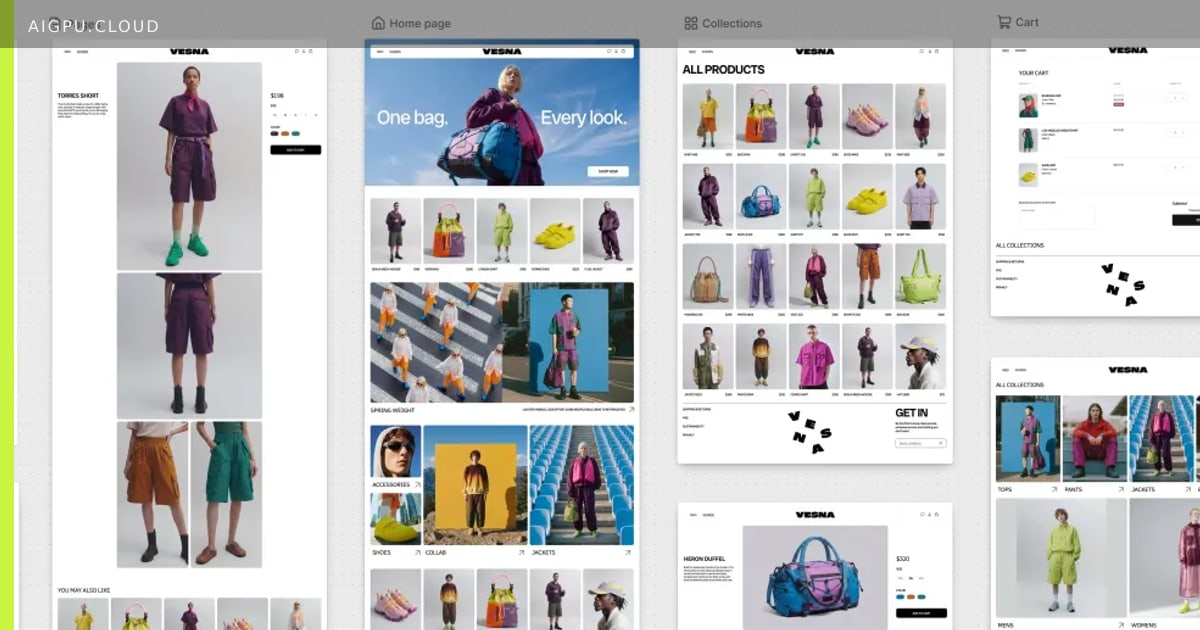Open lavender shirt product in All Products grid
Screen dimensions: 1200x630
[920, 197]
